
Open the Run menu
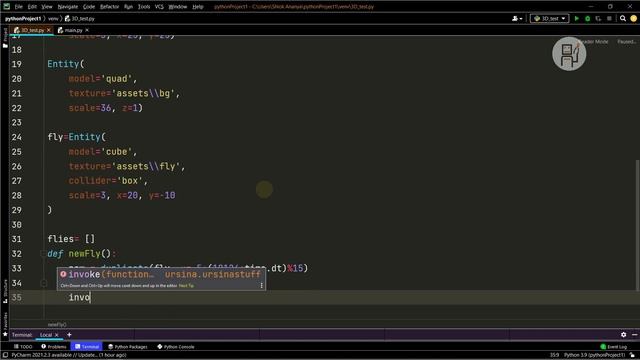(128, 7)
